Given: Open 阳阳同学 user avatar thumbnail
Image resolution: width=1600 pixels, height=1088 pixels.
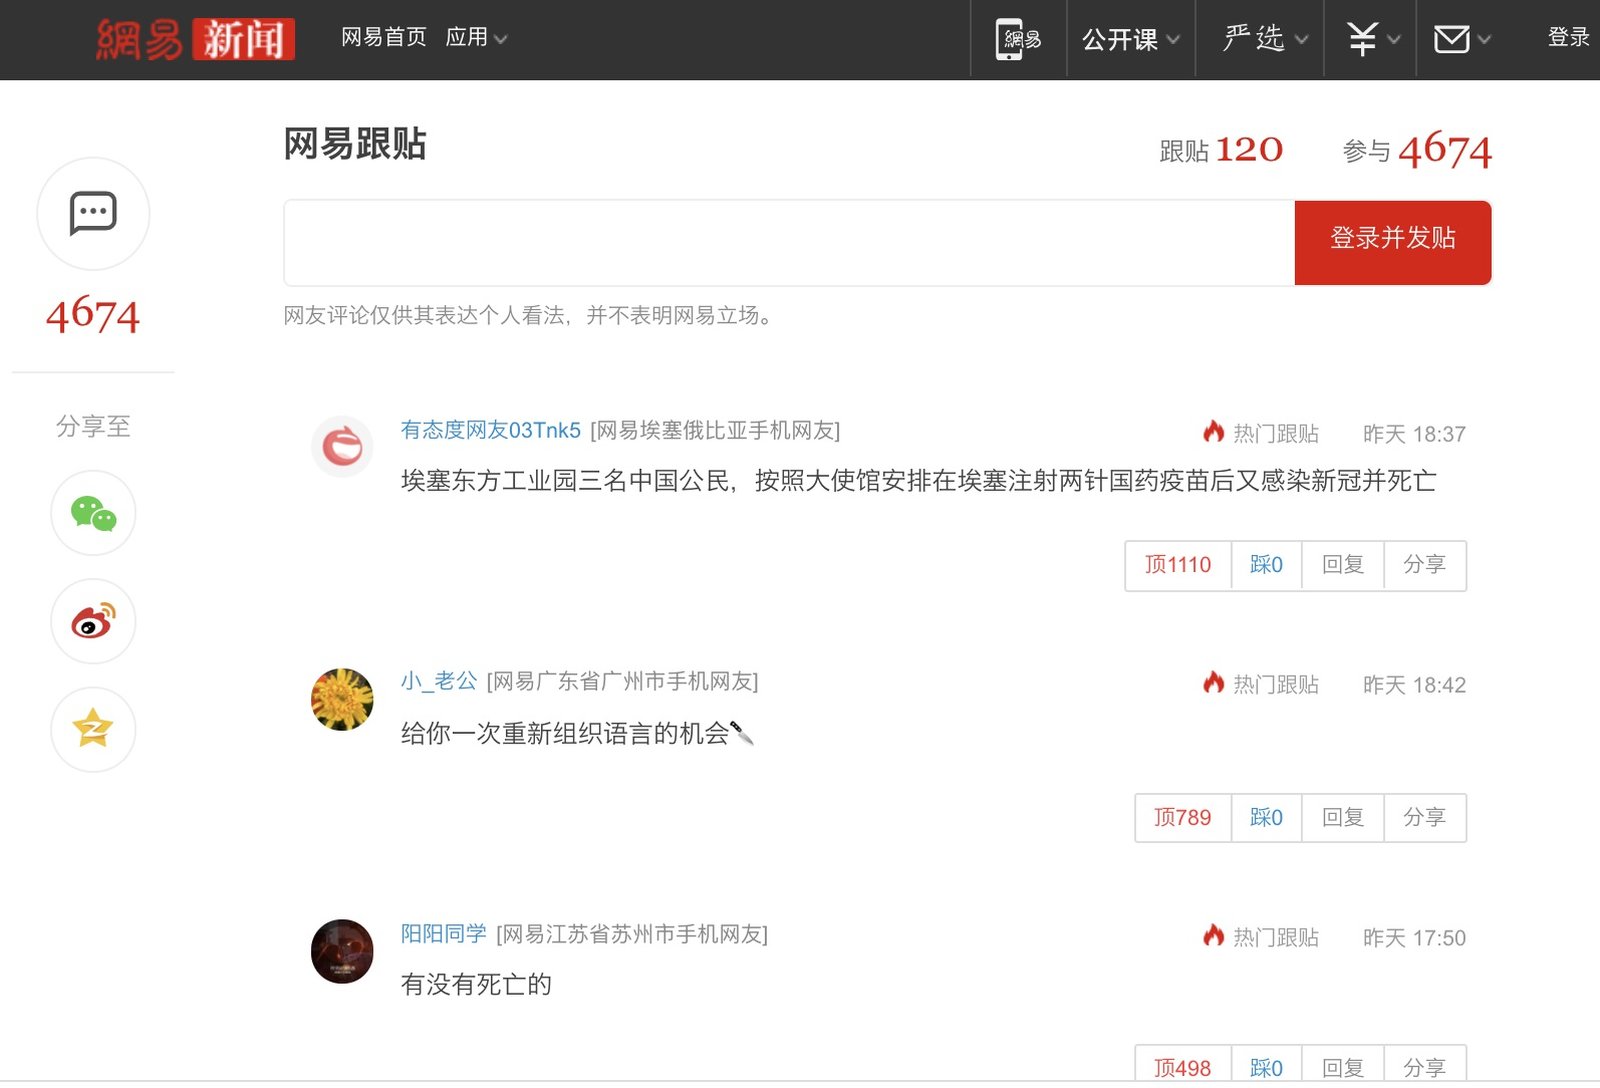Looking at the screenshot, I should click(342, 951).
